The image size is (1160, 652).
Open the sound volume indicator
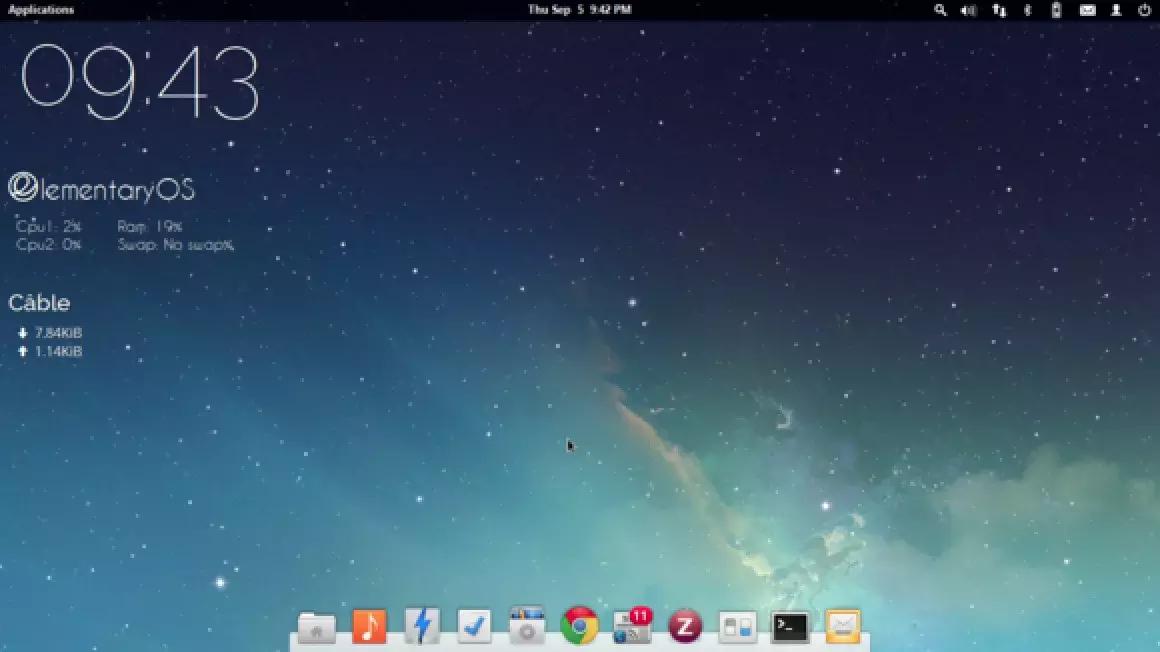(x=968, y=10)
